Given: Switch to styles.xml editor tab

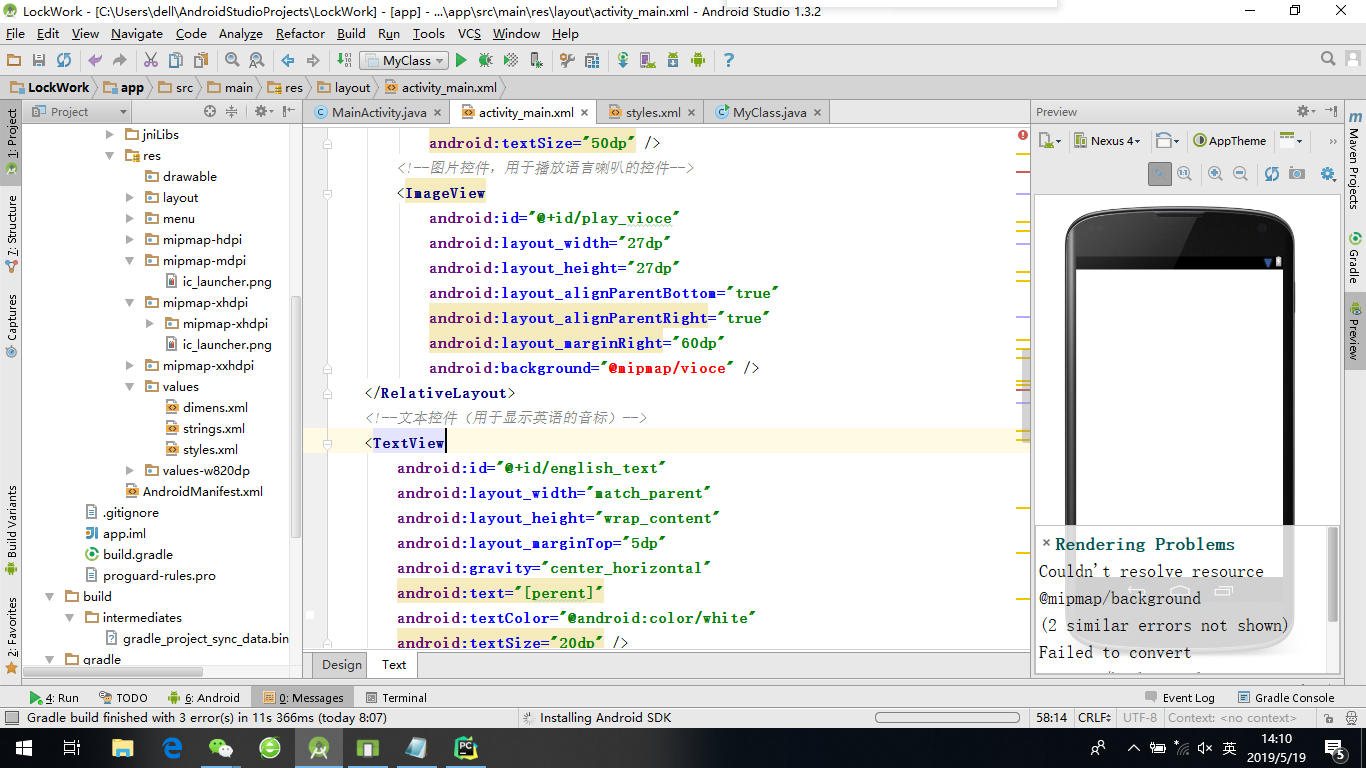Looking at the screenshot, I should coord(652,112).
